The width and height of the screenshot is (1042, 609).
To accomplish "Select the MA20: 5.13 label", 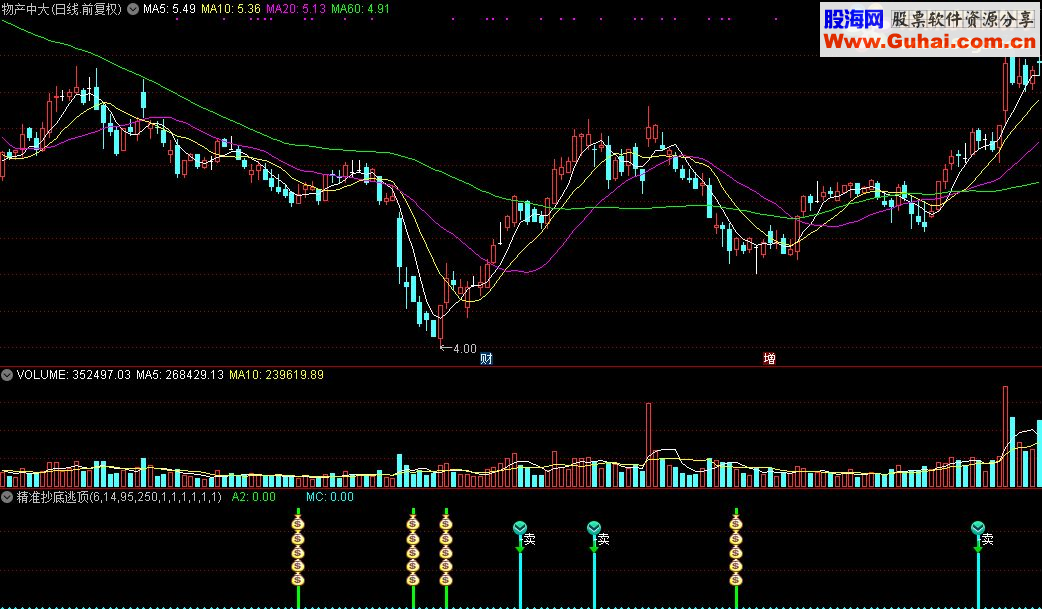I will [x=296, y=9].
